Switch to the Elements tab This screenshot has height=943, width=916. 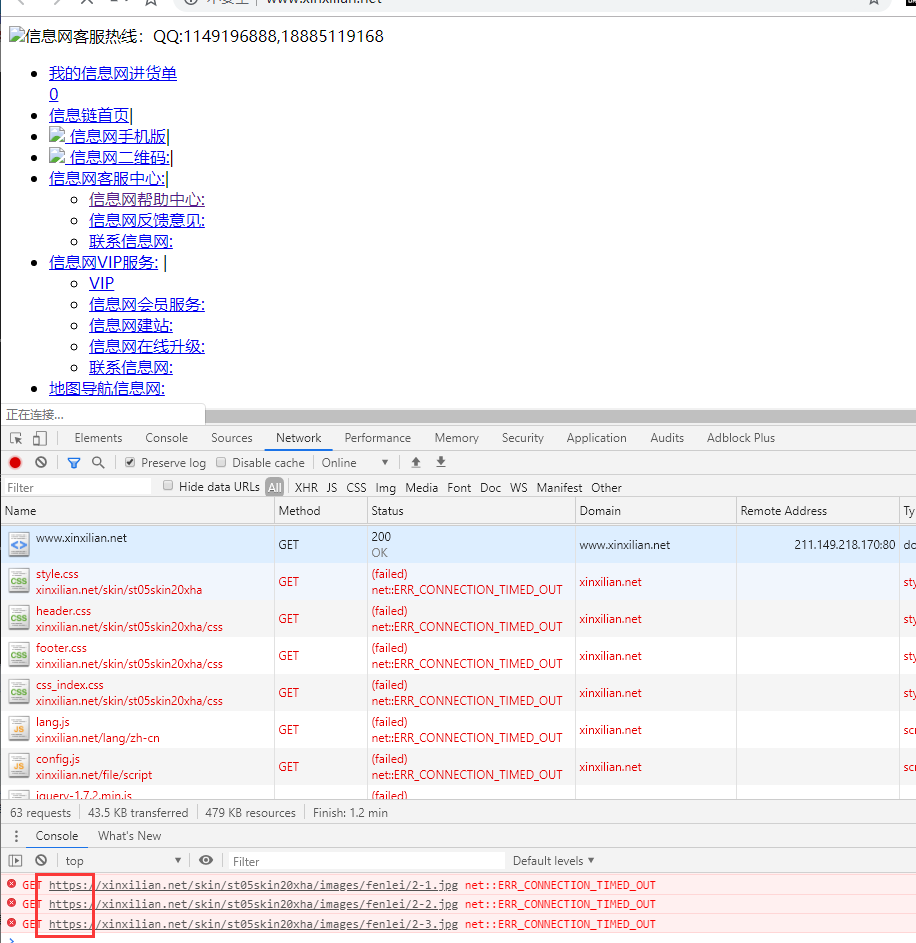click(98, 438)
